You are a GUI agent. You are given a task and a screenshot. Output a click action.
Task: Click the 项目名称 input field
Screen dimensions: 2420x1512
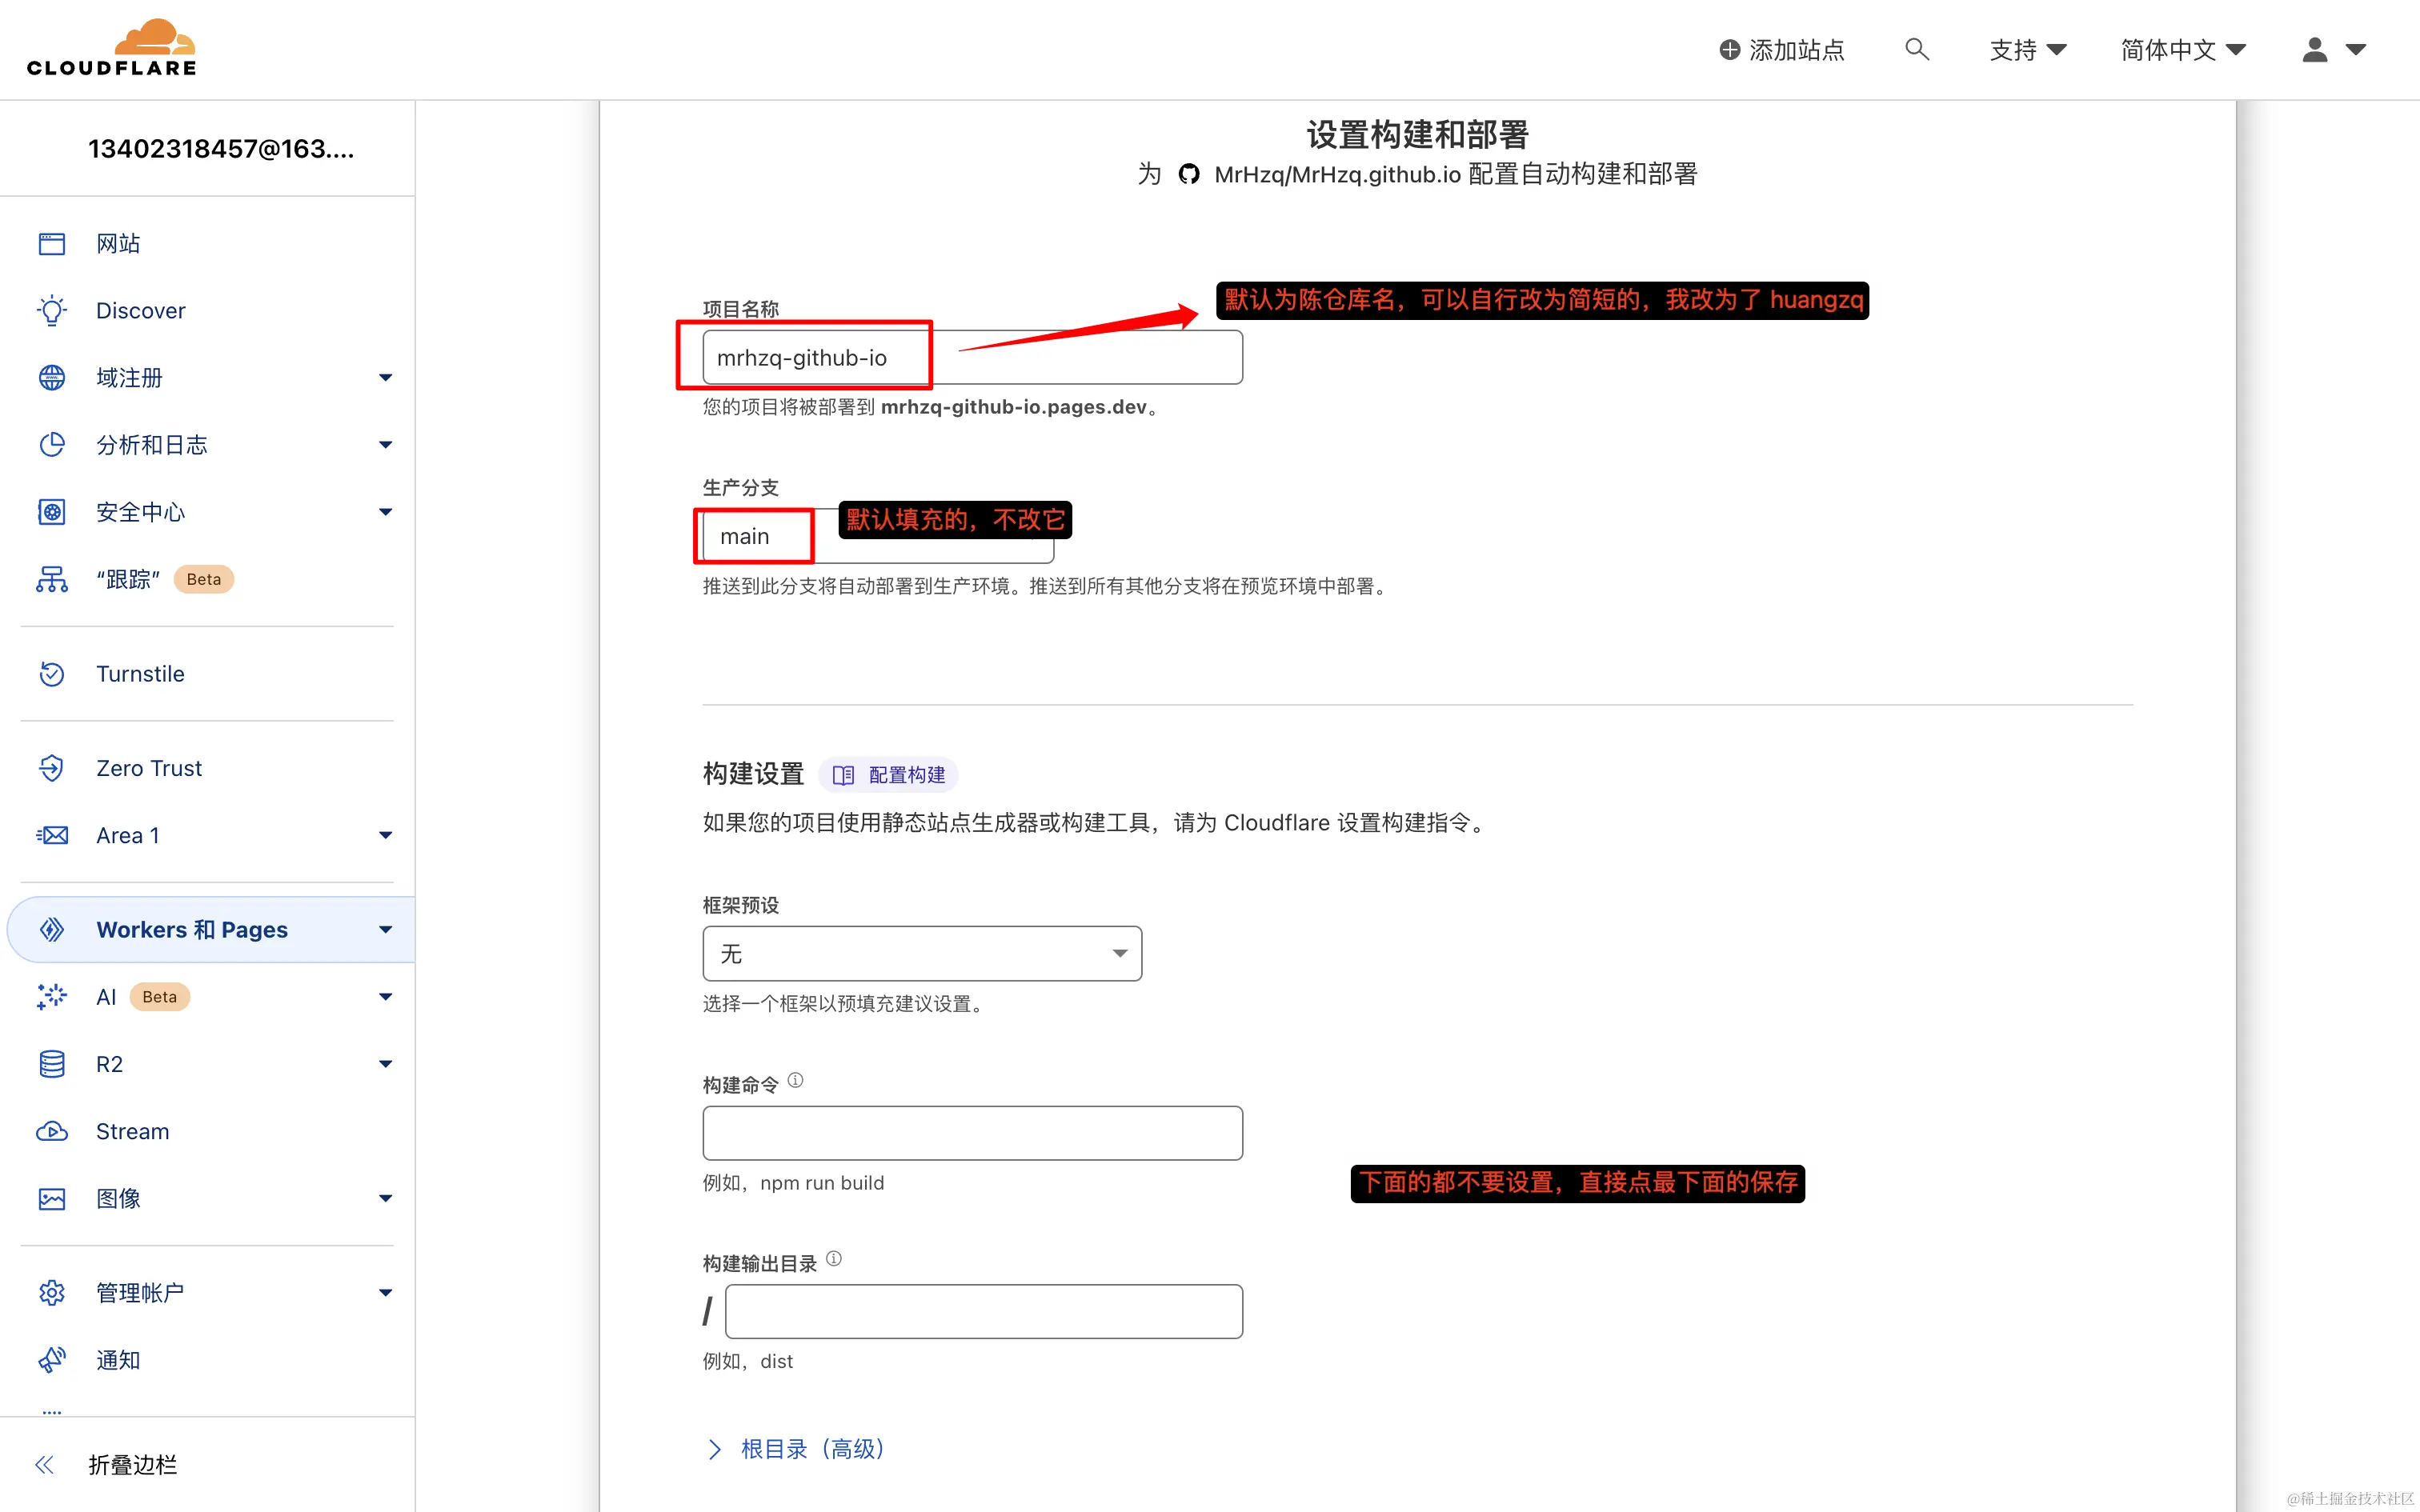point(972,357)
